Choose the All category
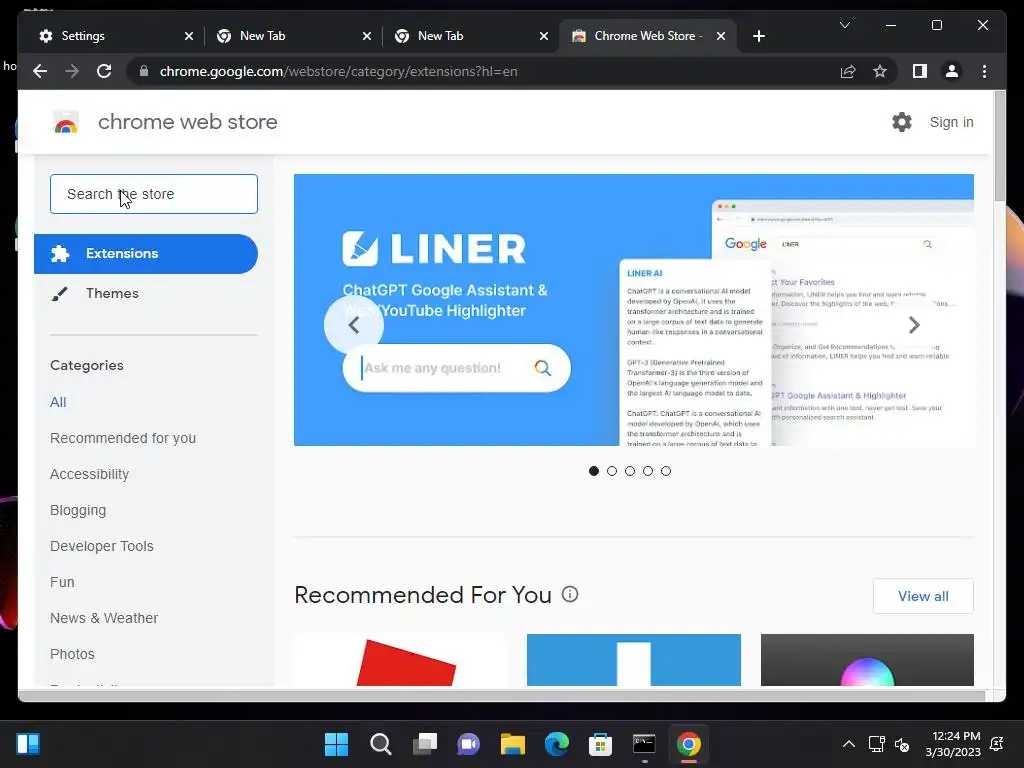Viewport: 1024px width, 768px height. coord(58,402)
